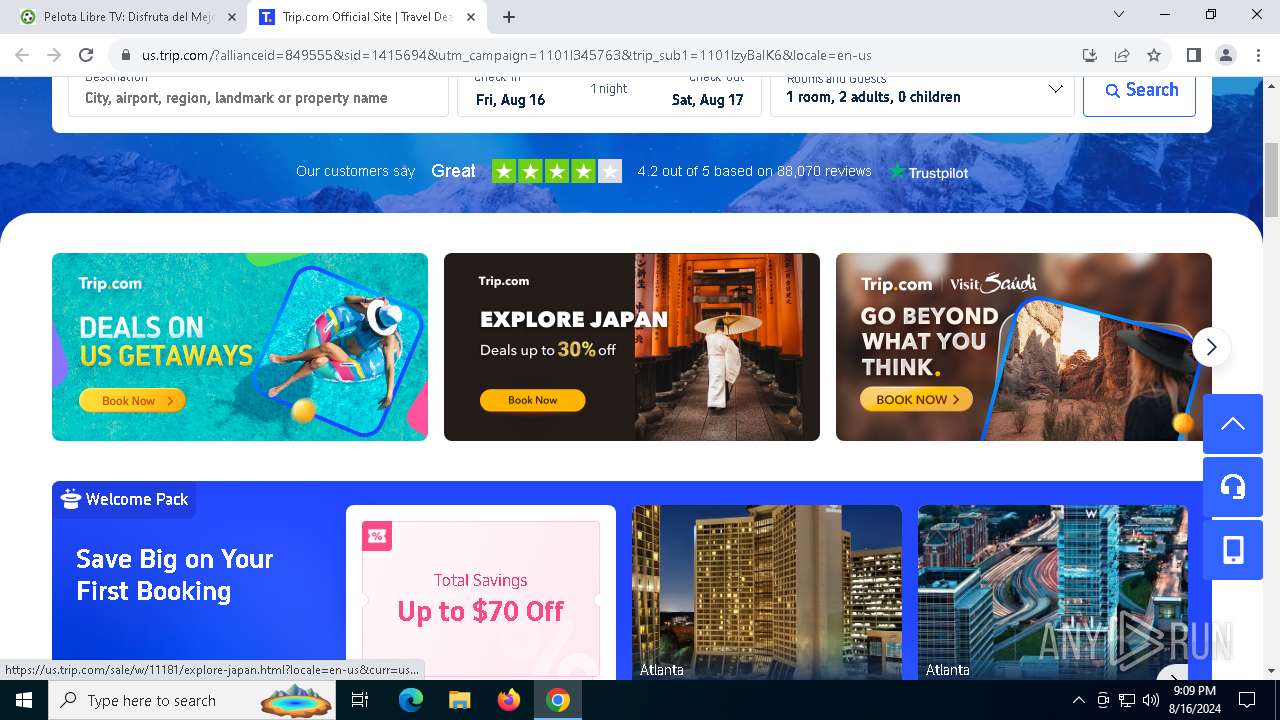Image resolution: width=1280 pixels, height=720 pixels.
Task: Open Chrome three-dot menu
Action: coord(1257,55)
